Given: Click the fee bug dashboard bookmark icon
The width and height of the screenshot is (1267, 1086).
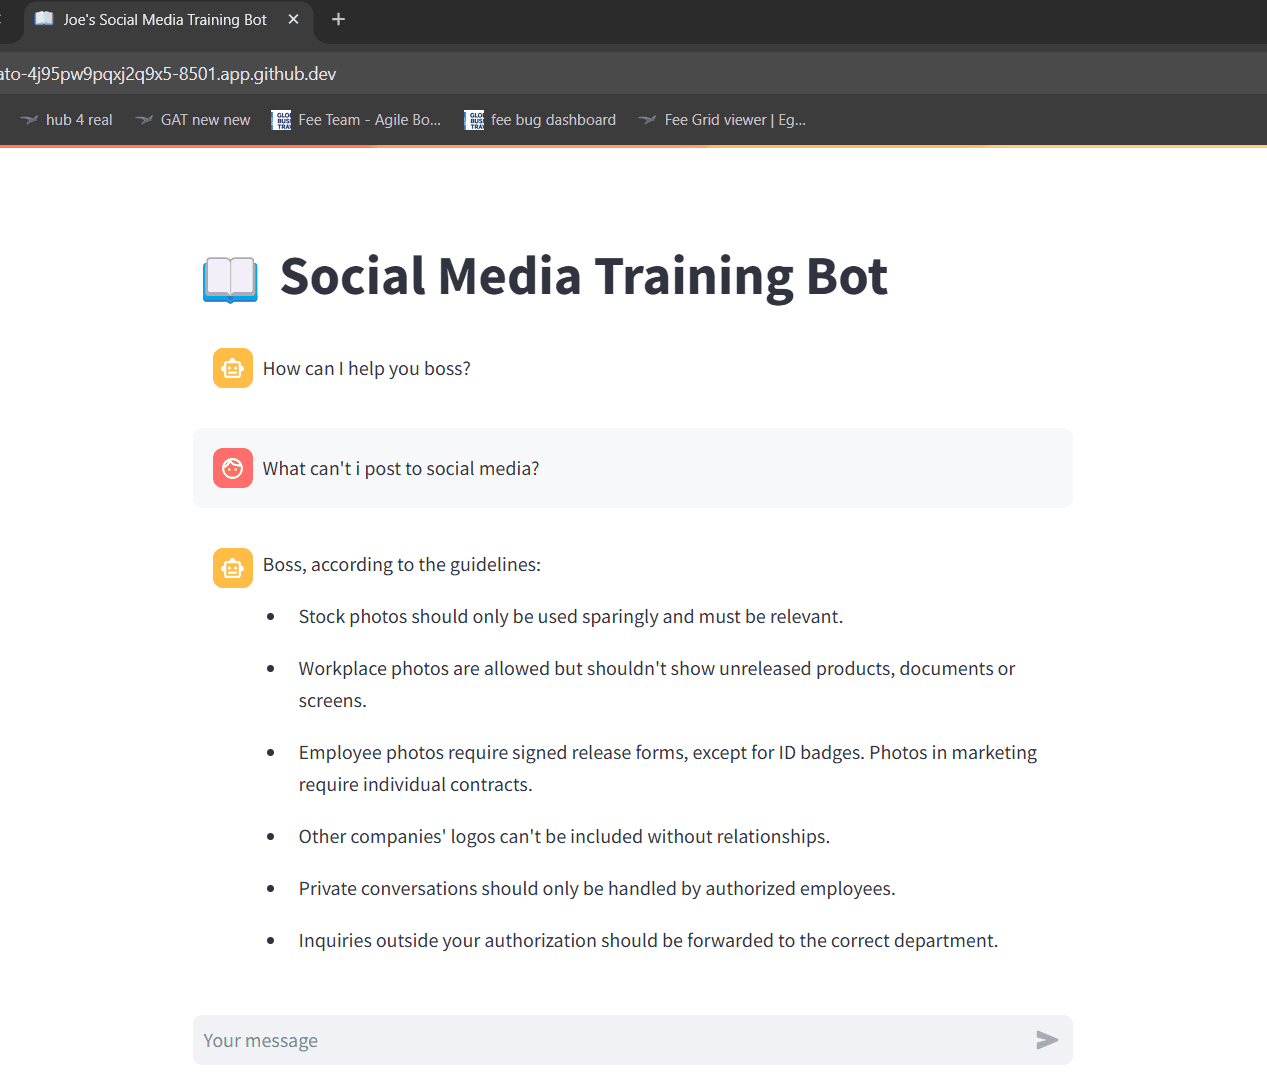Looking at the screenshot, I should coord(473,119).
